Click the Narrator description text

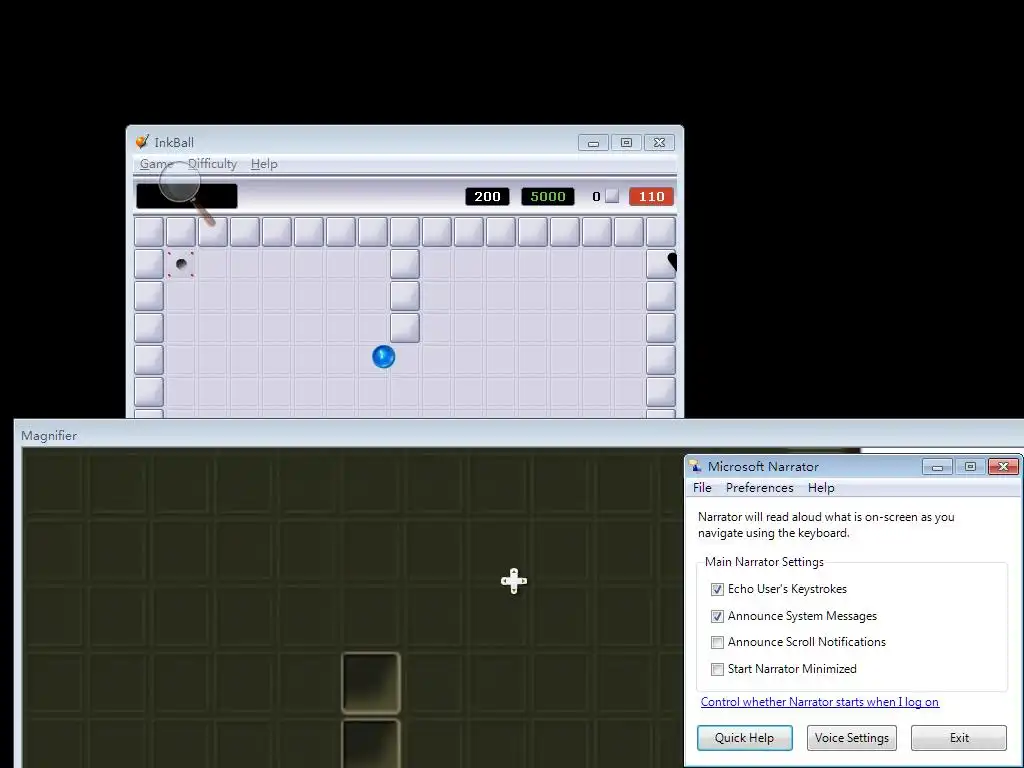tap(826, 525)
